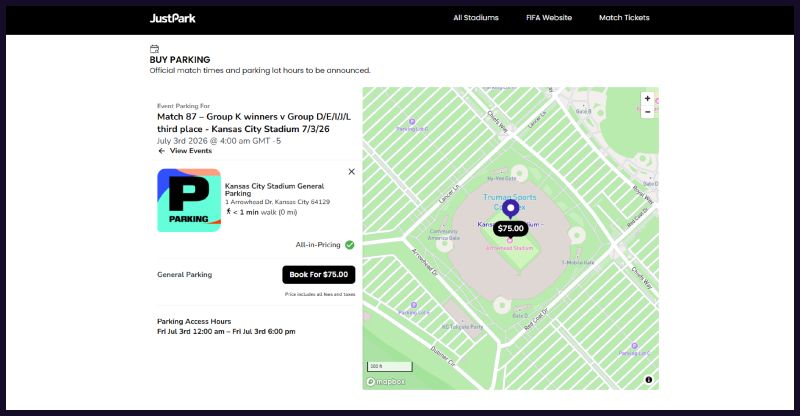800x416 pixels.
Task: Open the green Parking thumbnail image
Action: coord(188,200)
